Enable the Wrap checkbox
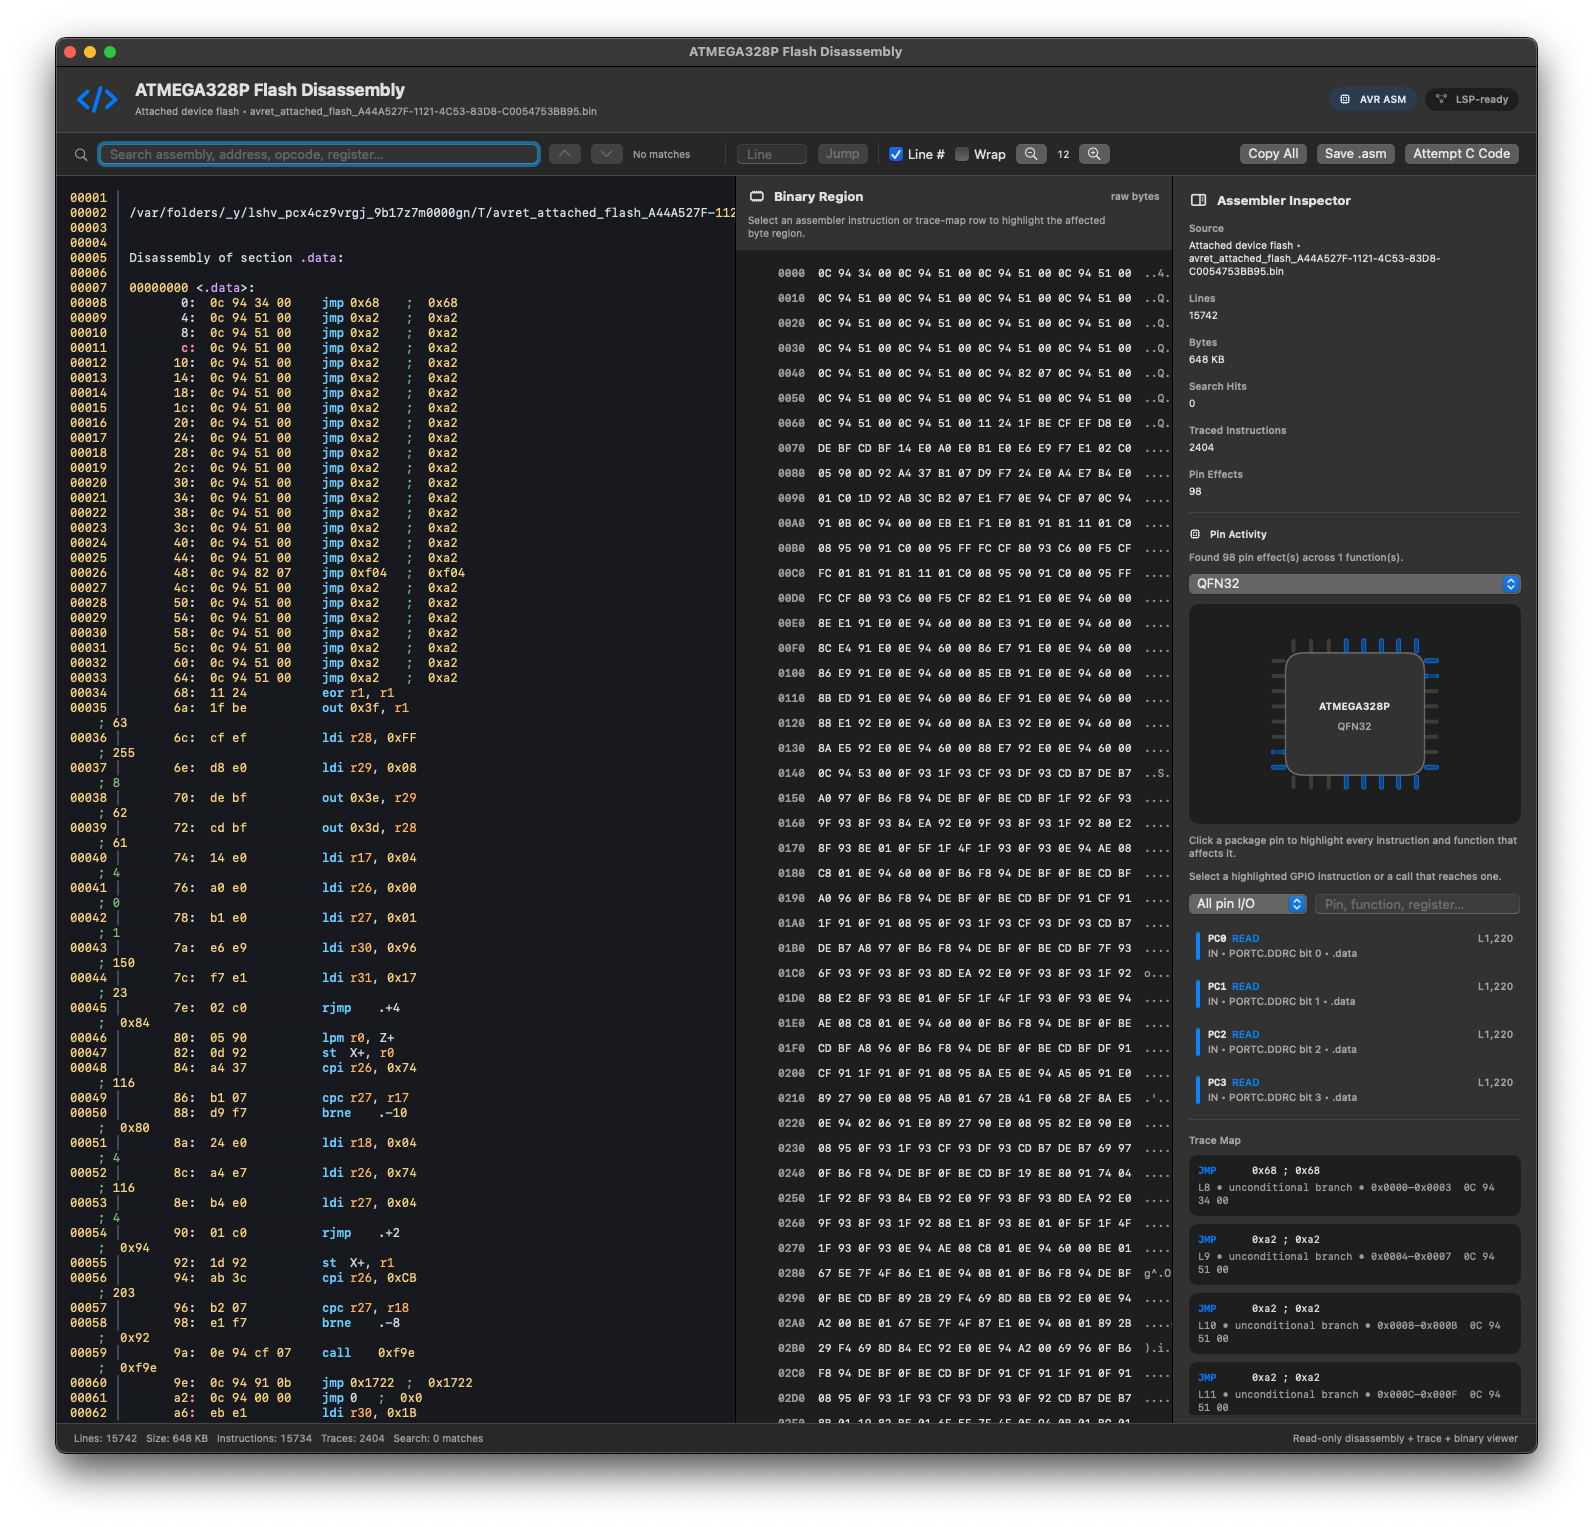Screen dimensions: 1593x1527 (x=962, y=154)
